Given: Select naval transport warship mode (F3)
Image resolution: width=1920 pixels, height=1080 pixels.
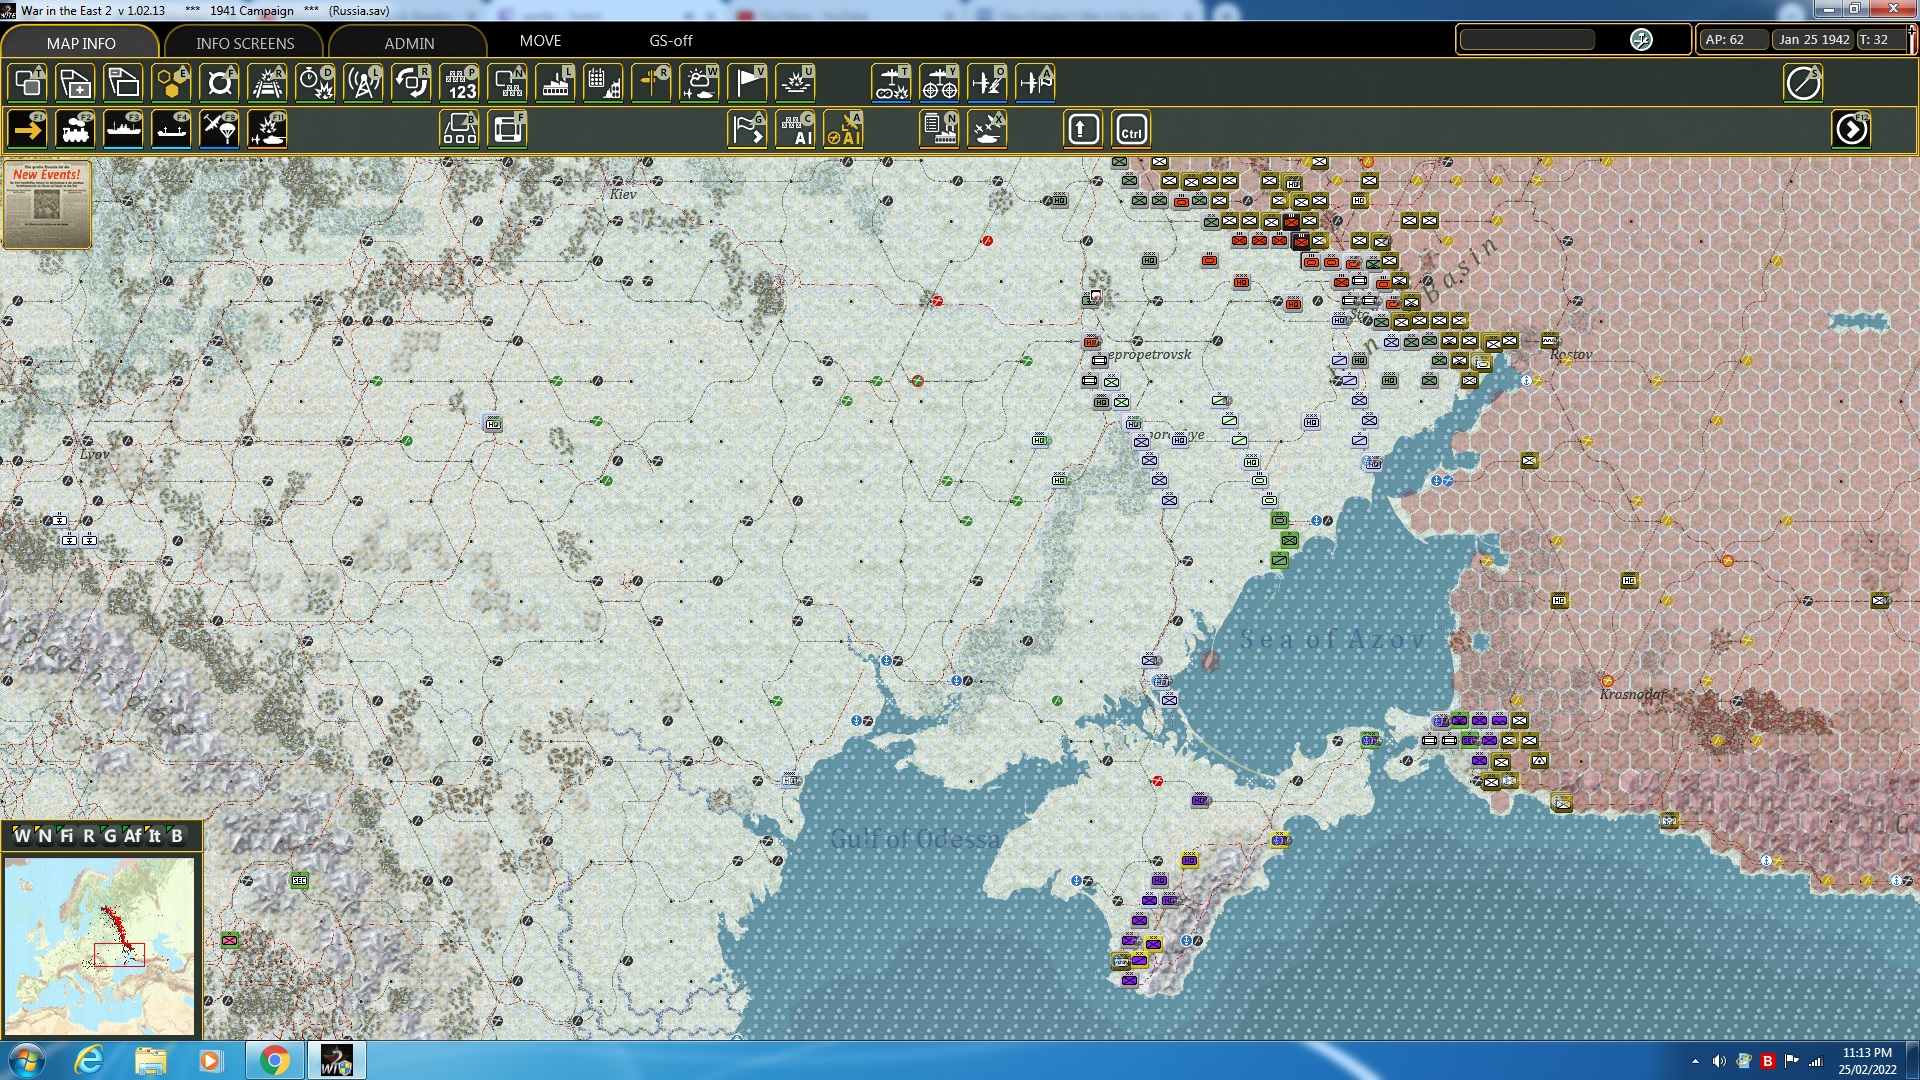Looking at the screenshot, I should [x=124, y=130].
